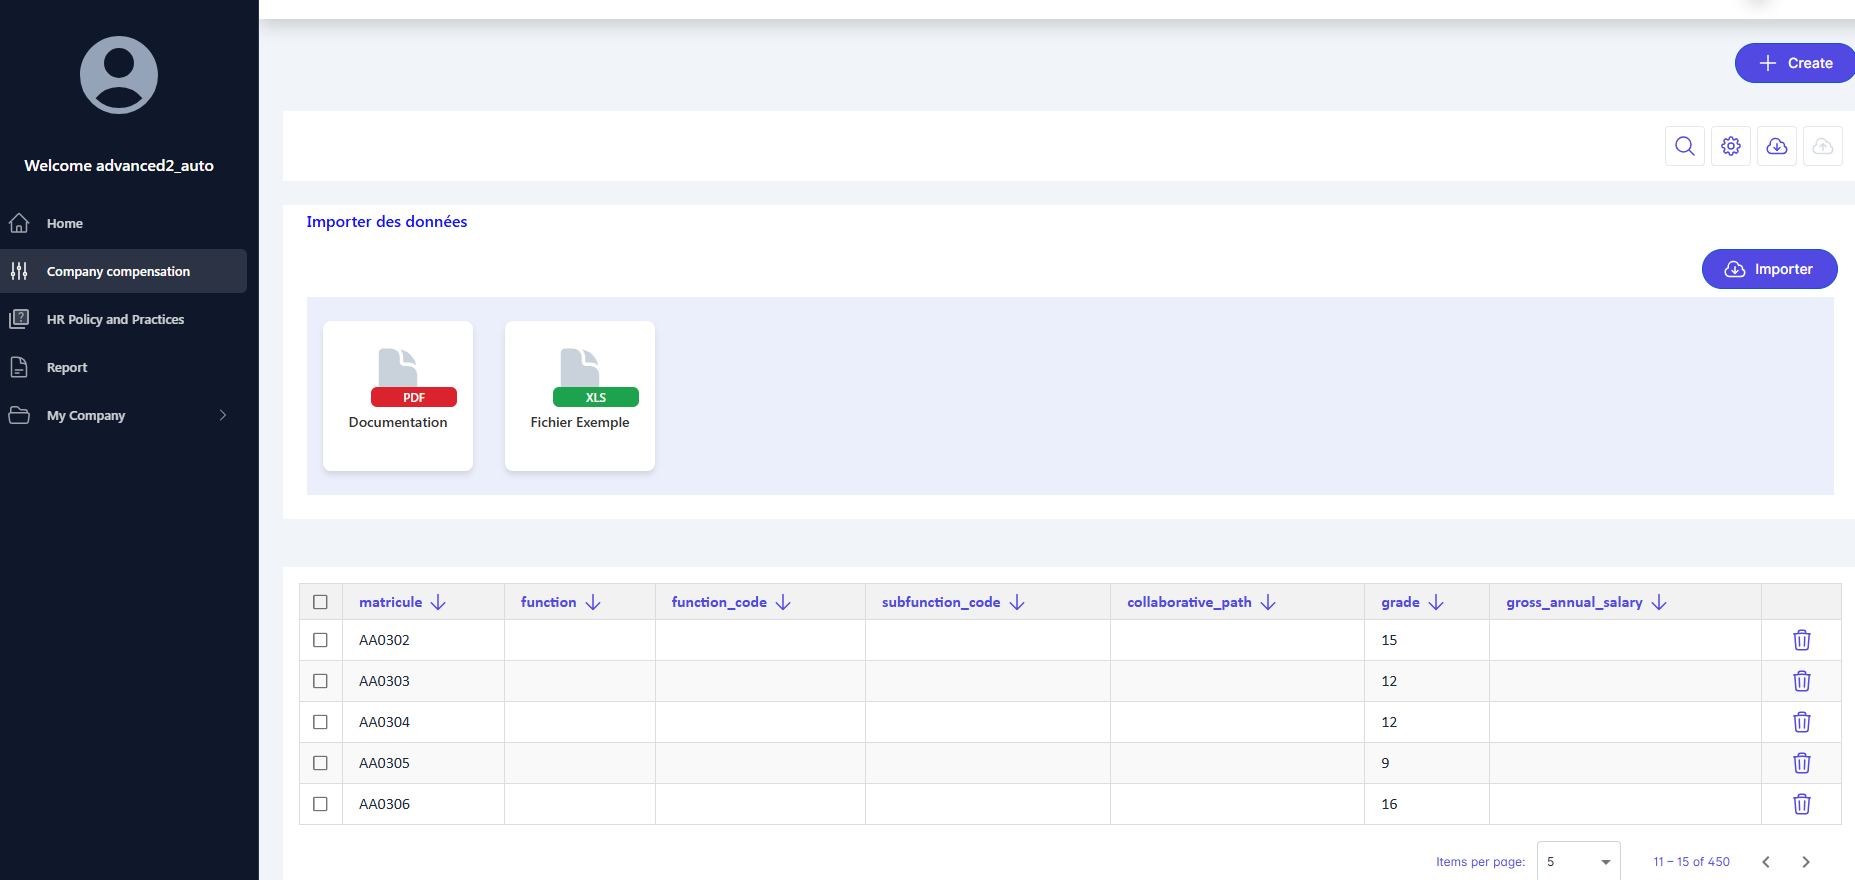
Task: Navigate to the Report section
Action: pyautogui.click(x=67, y=367)
